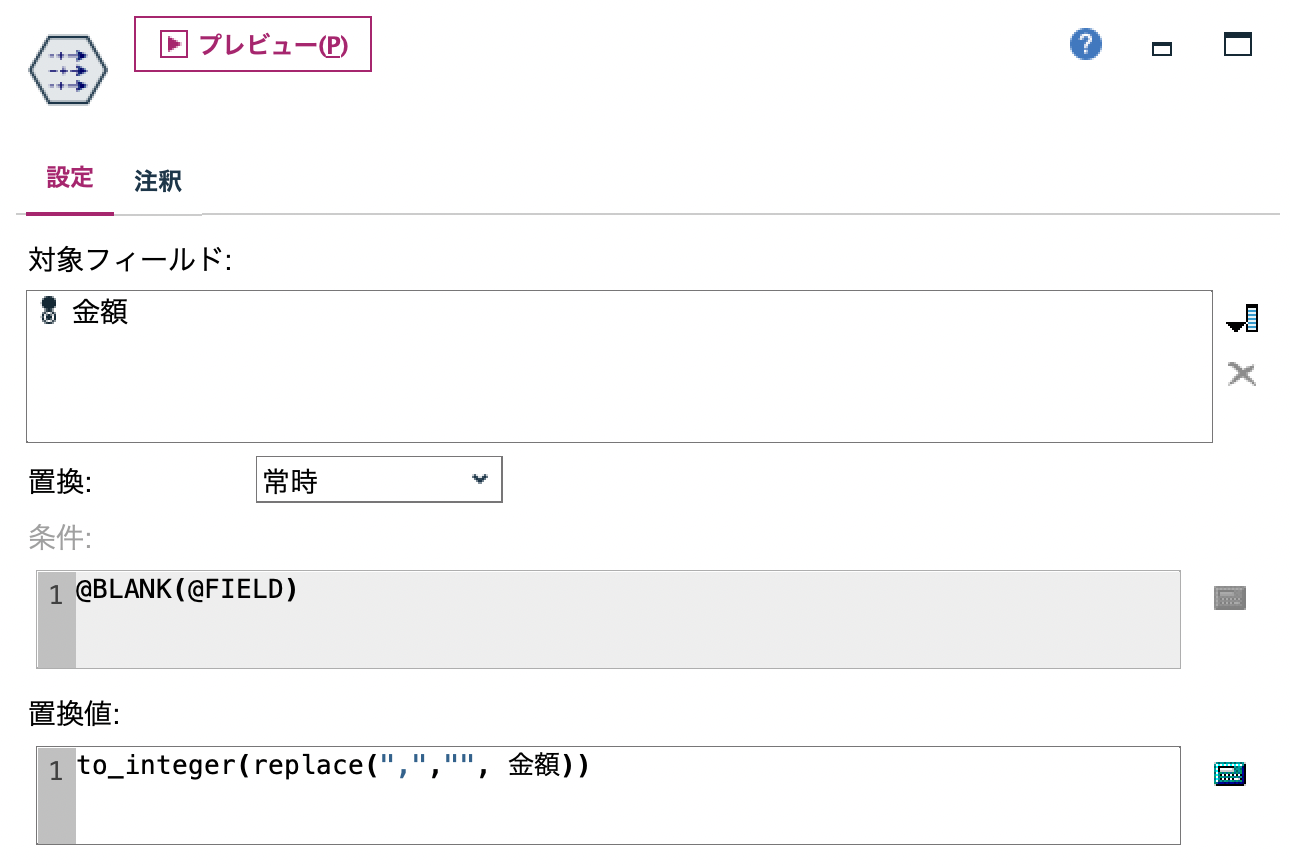Click the field picker icon beside 対象フィールド
Viewport: 1290px width, 866px height.
click(x=1241, y=318)
